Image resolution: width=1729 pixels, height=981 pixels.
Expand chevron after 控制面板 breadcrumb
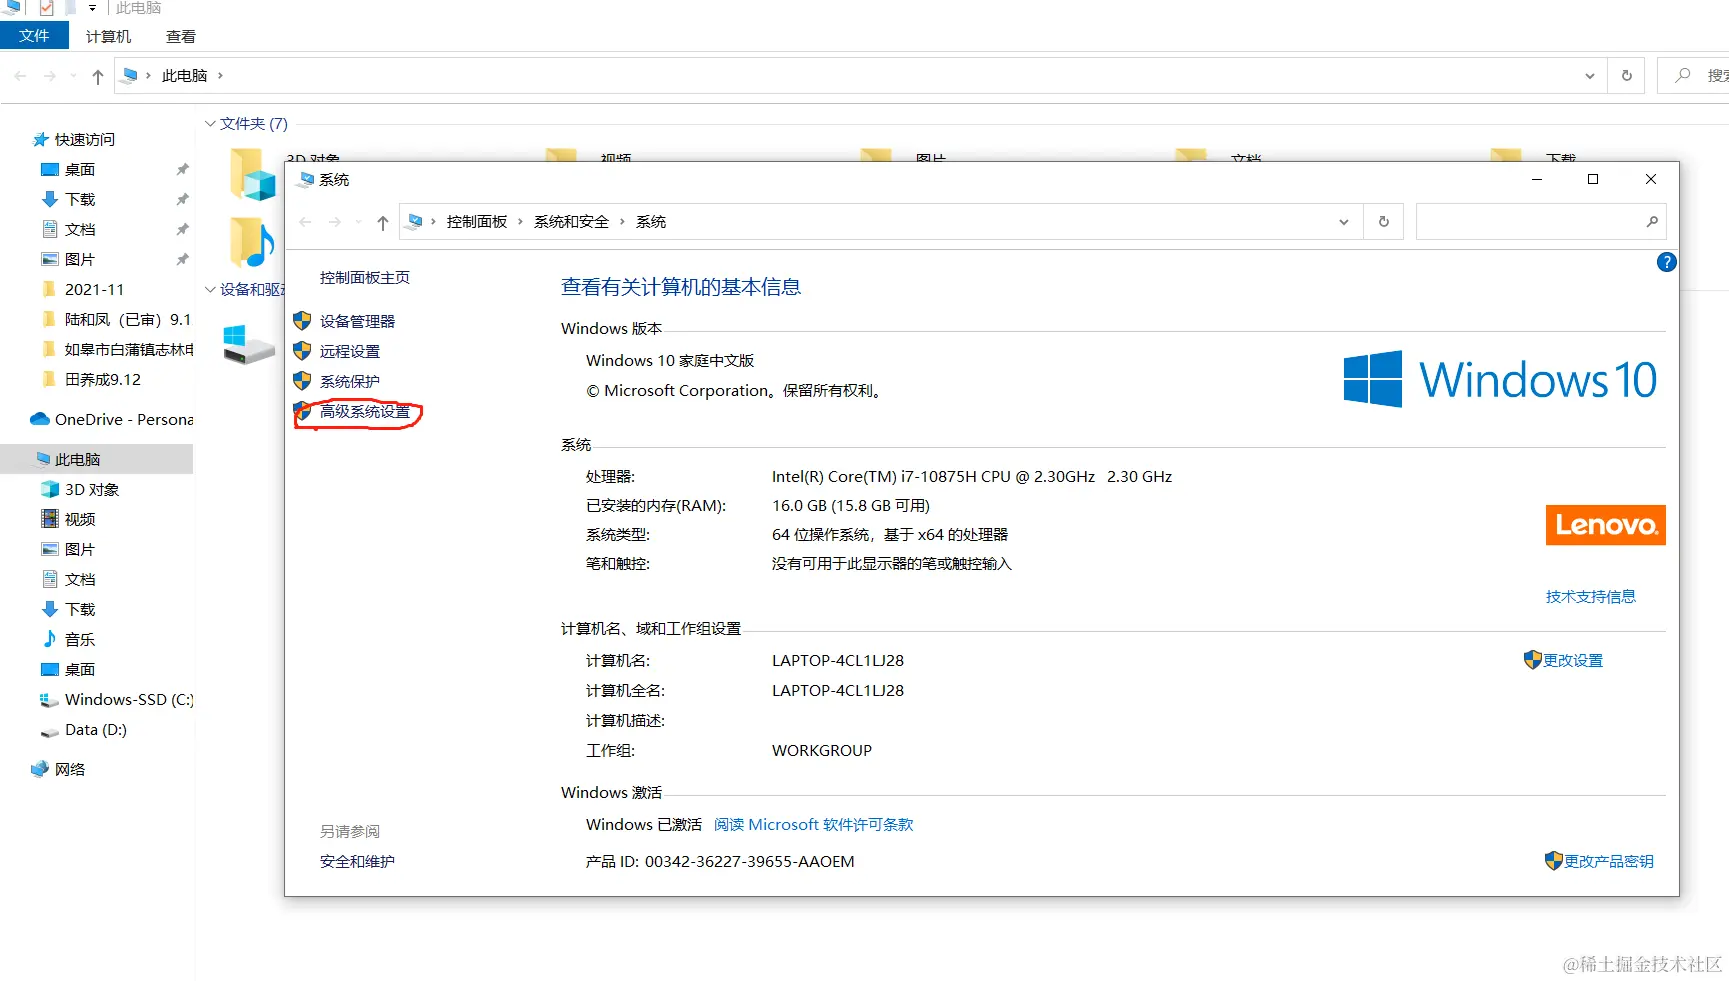click(520, 222)
